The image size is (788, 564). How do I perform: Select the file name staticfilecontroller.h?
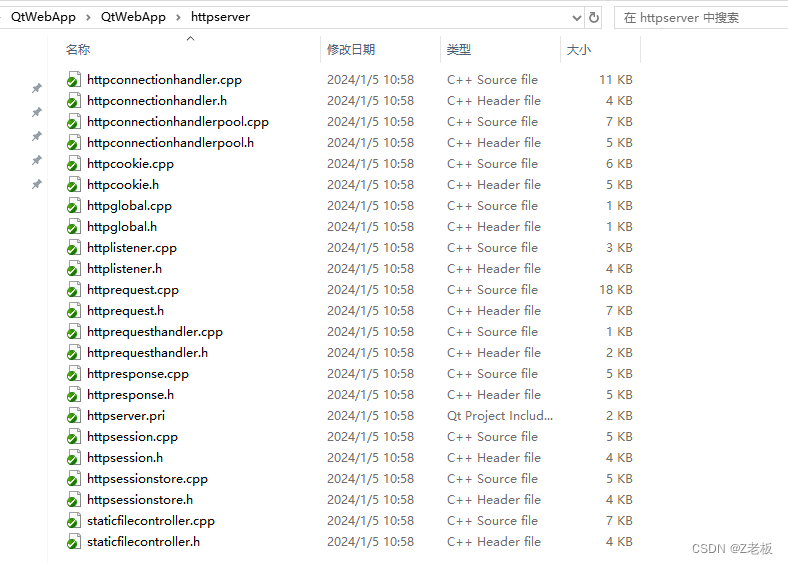[143, 542]
